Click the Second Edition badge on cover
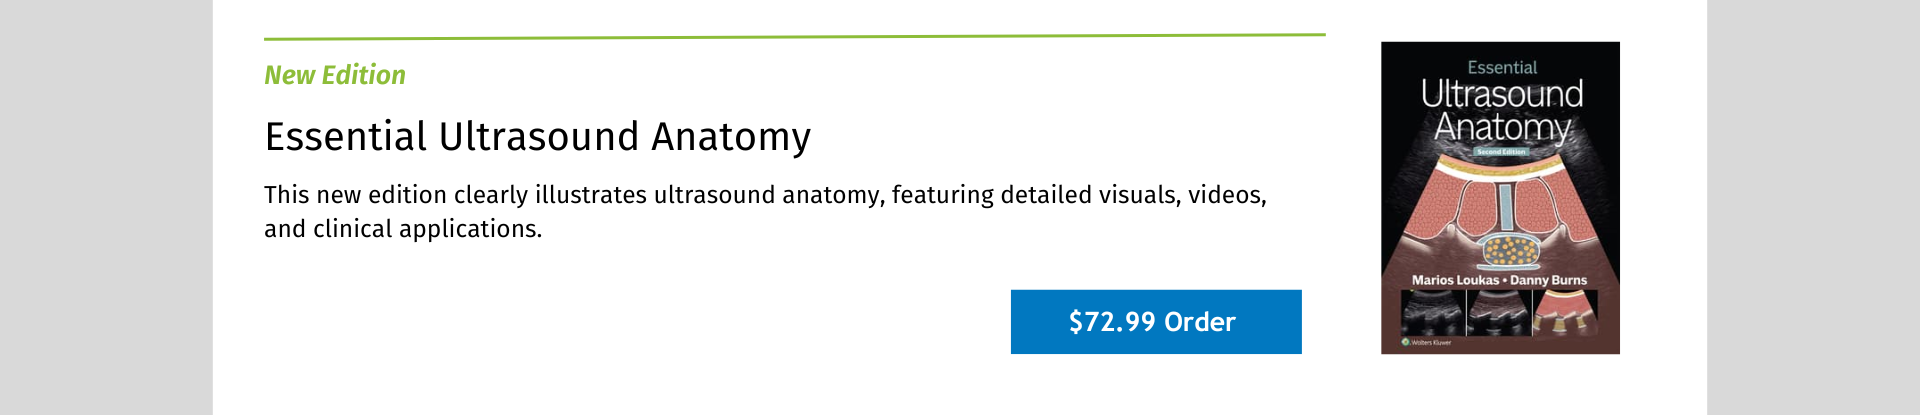The height and width of the screenshot is (415, 1920). pyautogui.click(x=1501, y=152)
